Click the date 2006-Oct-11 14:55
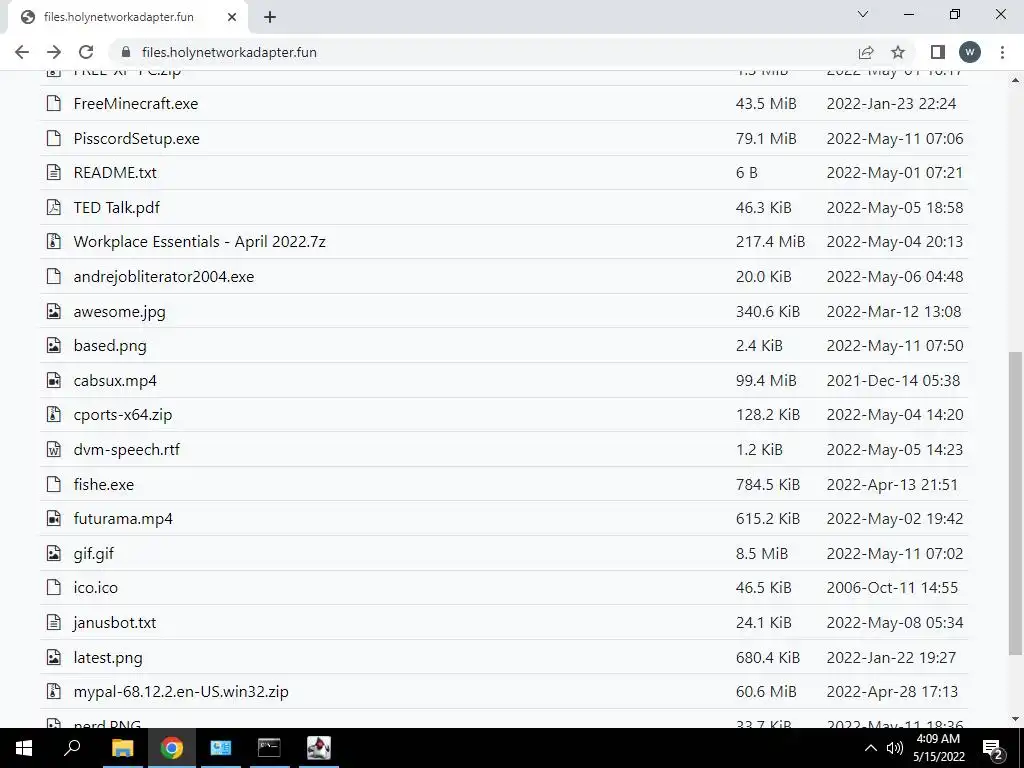The width and height of the screenshot is (1024, 768). [x=892, y=588]
